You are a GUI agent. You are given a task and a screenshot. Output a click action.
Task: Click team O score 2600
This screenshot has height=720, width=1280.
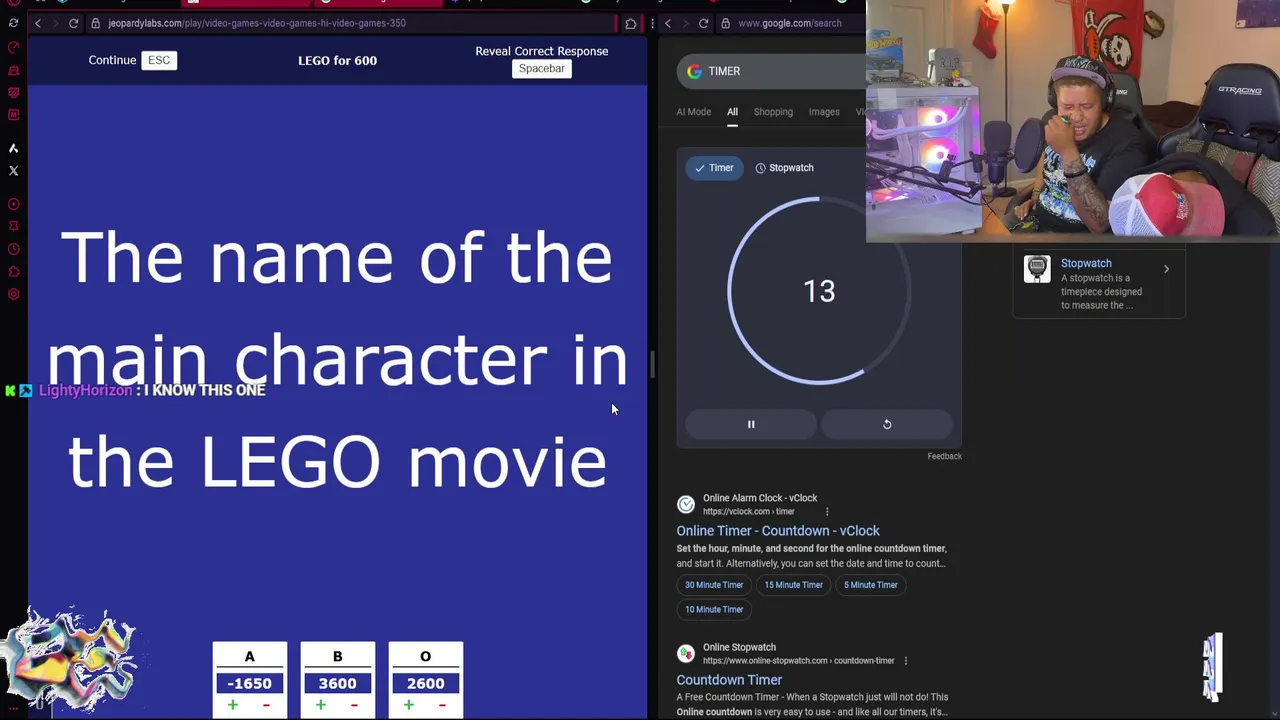pyautogui.click(x=425, y=683)
